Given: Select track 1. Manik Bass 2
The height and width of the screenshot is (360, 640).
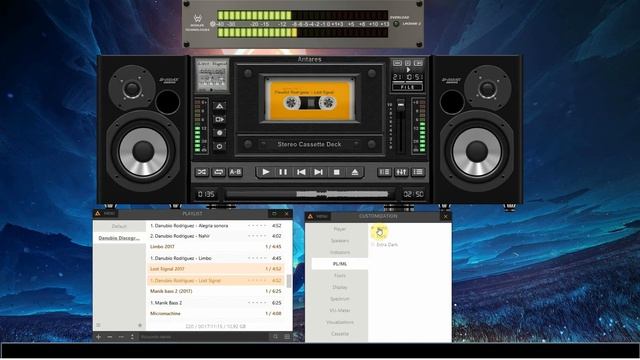Looking at the screenshot, I should click(216, 303).
